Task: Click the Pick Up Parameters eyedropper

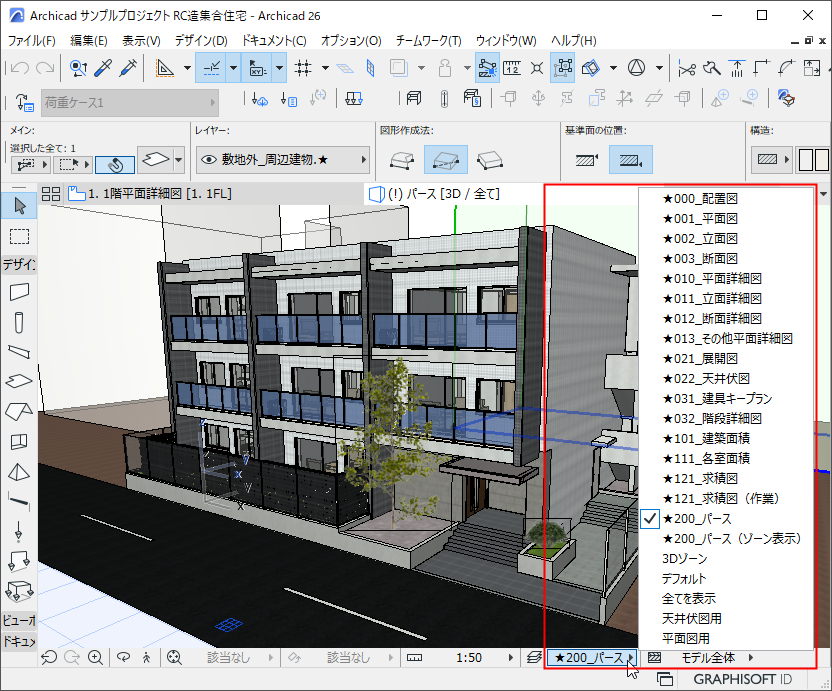Action: [104, 68]
